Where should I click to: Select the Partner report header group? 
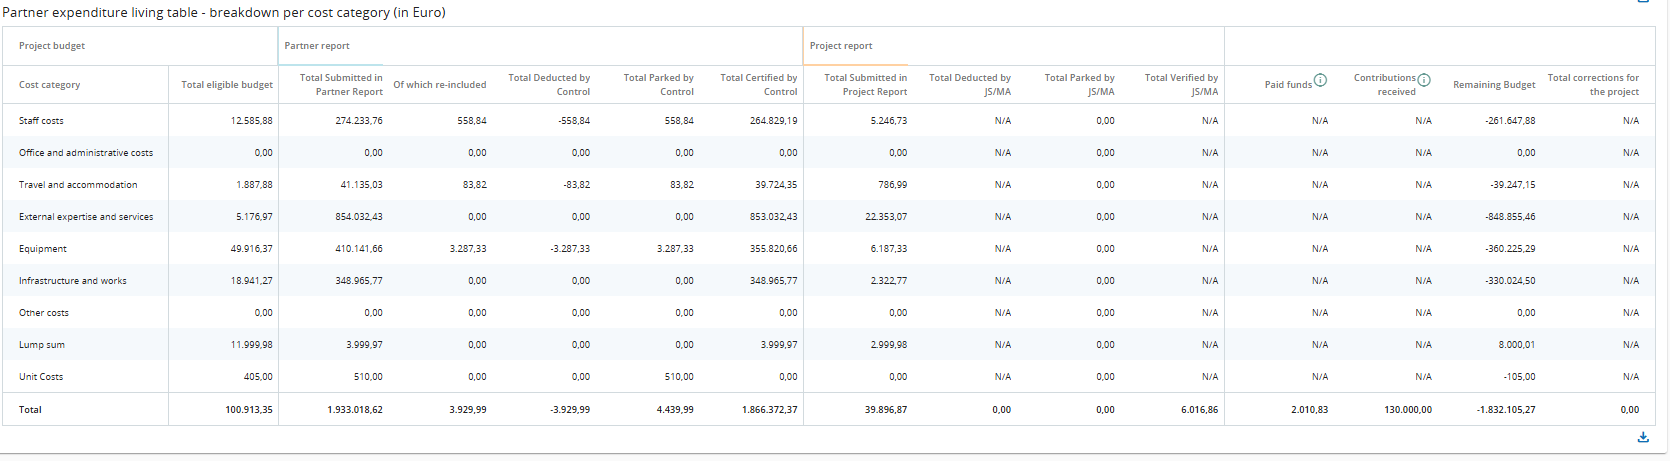tap(317, 46)
